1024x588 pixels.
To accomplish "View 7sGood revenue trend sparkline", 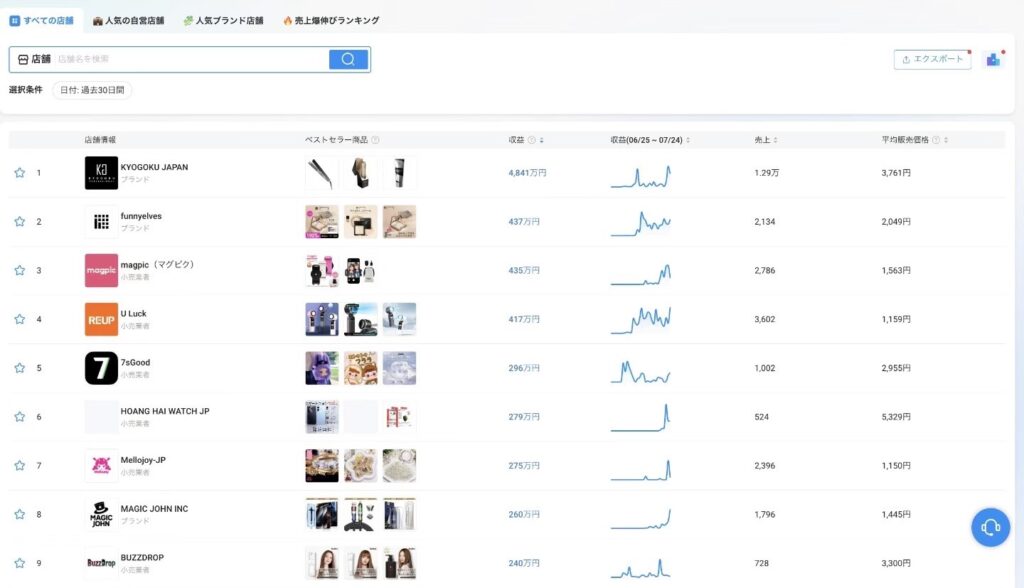I will point(641,371).
